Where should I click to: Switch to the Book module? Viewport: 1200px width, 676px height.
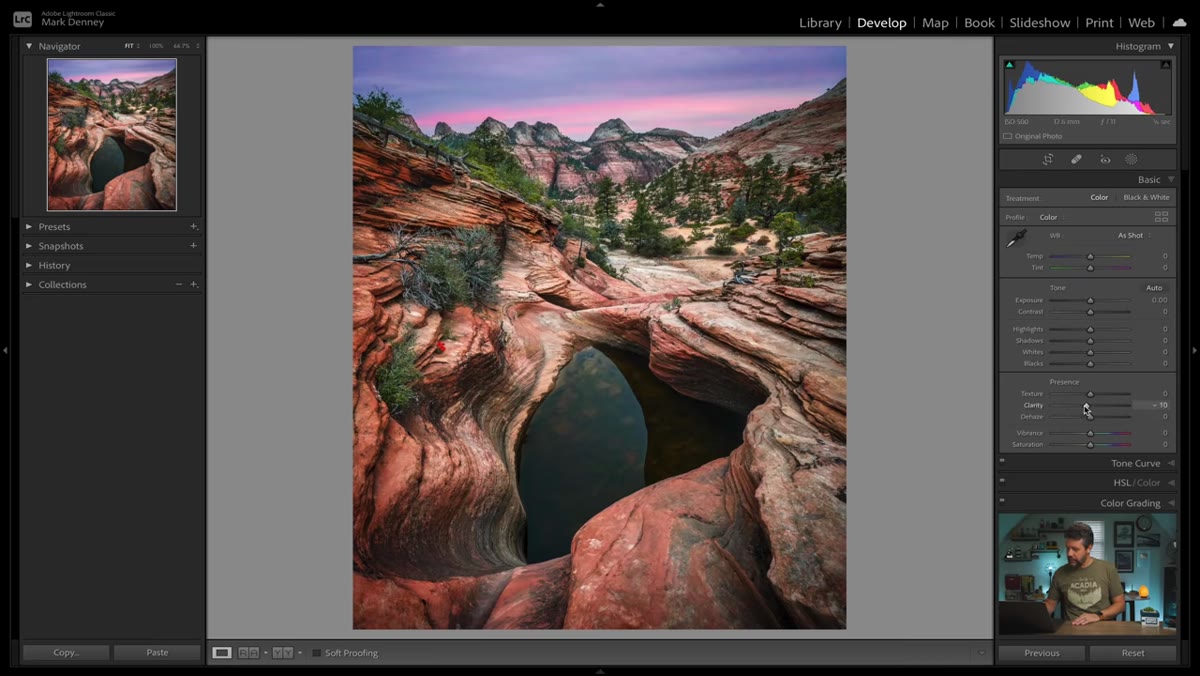[979, 23]
